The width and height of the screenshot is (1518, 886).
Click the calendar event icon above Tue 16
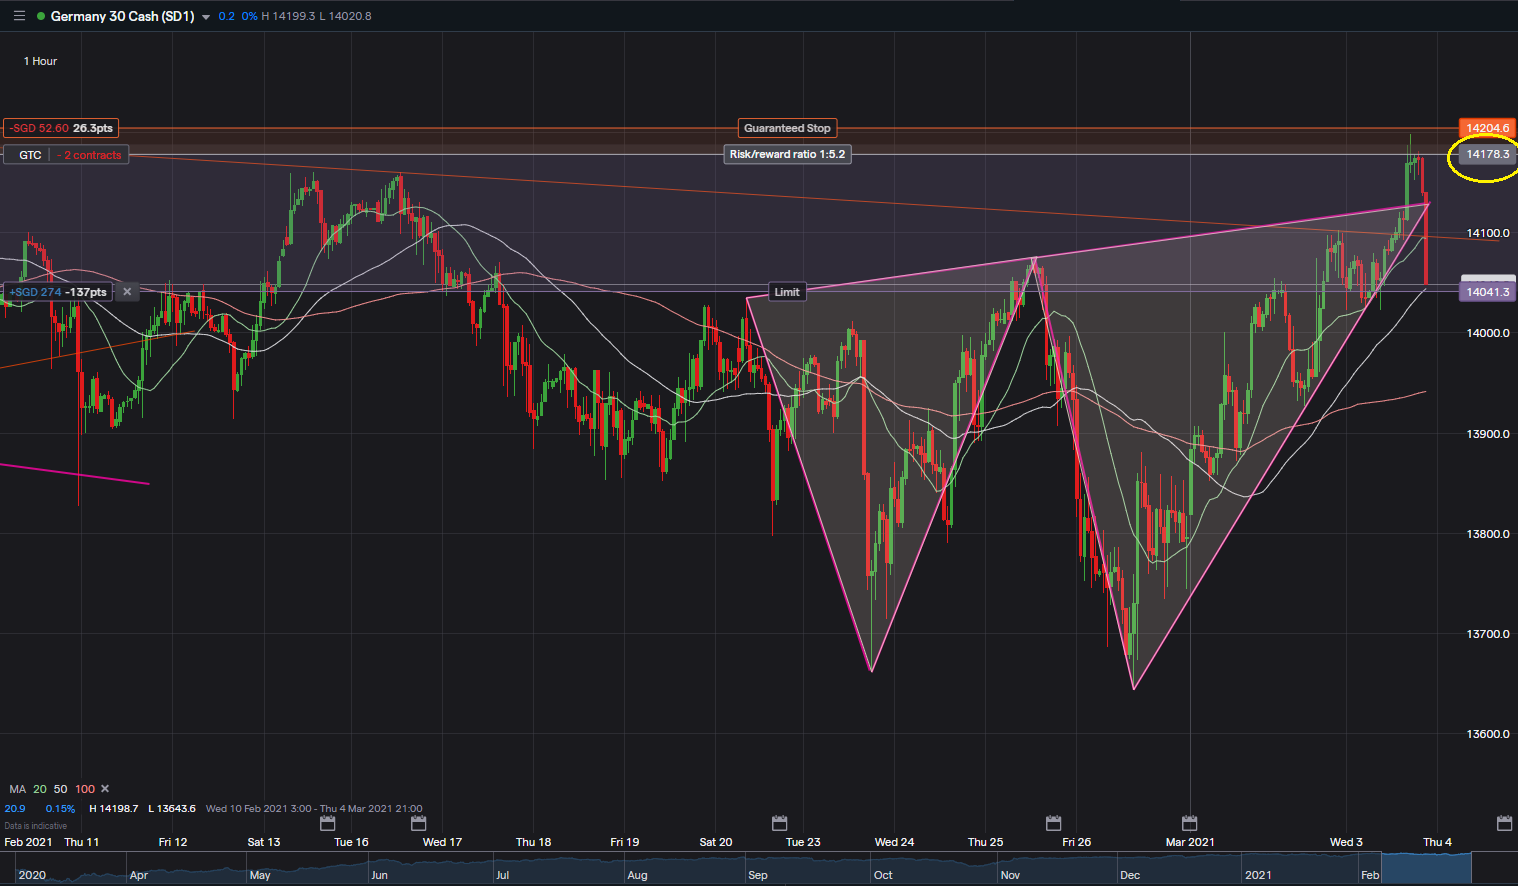tap(327, 823)
